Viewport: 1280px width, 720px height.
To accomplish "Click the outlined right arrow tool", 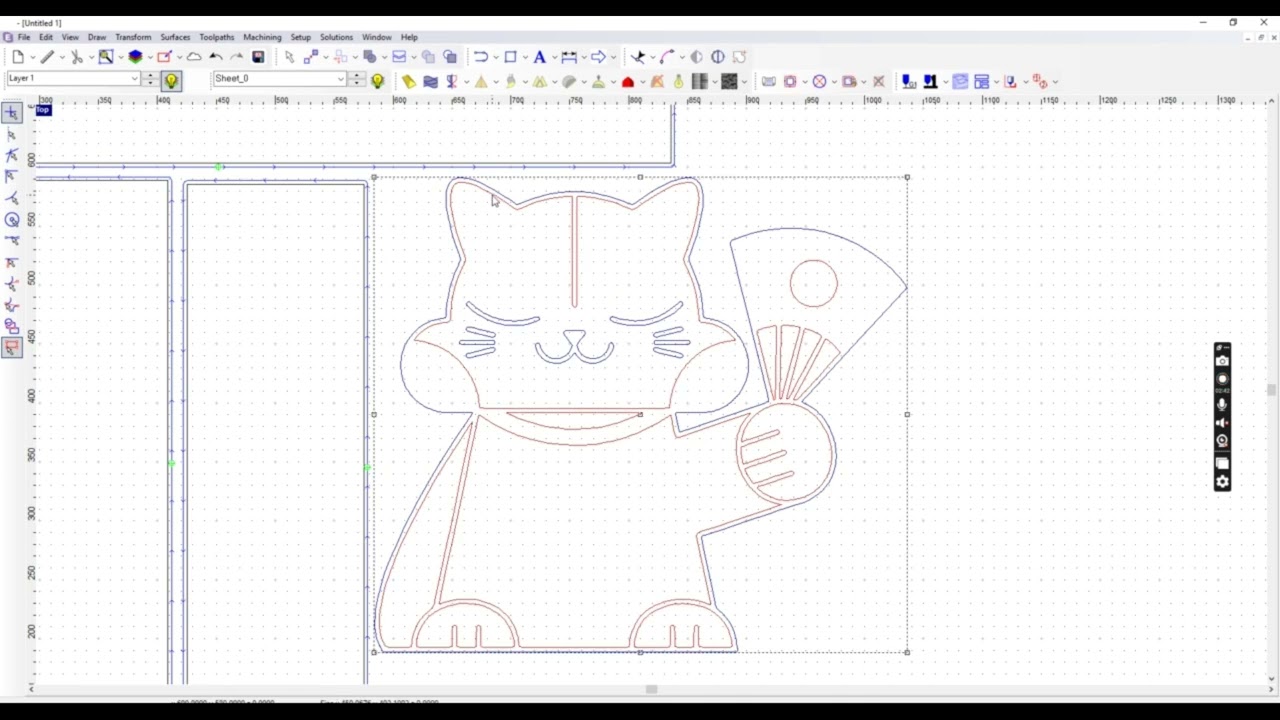I will [598, 57].
